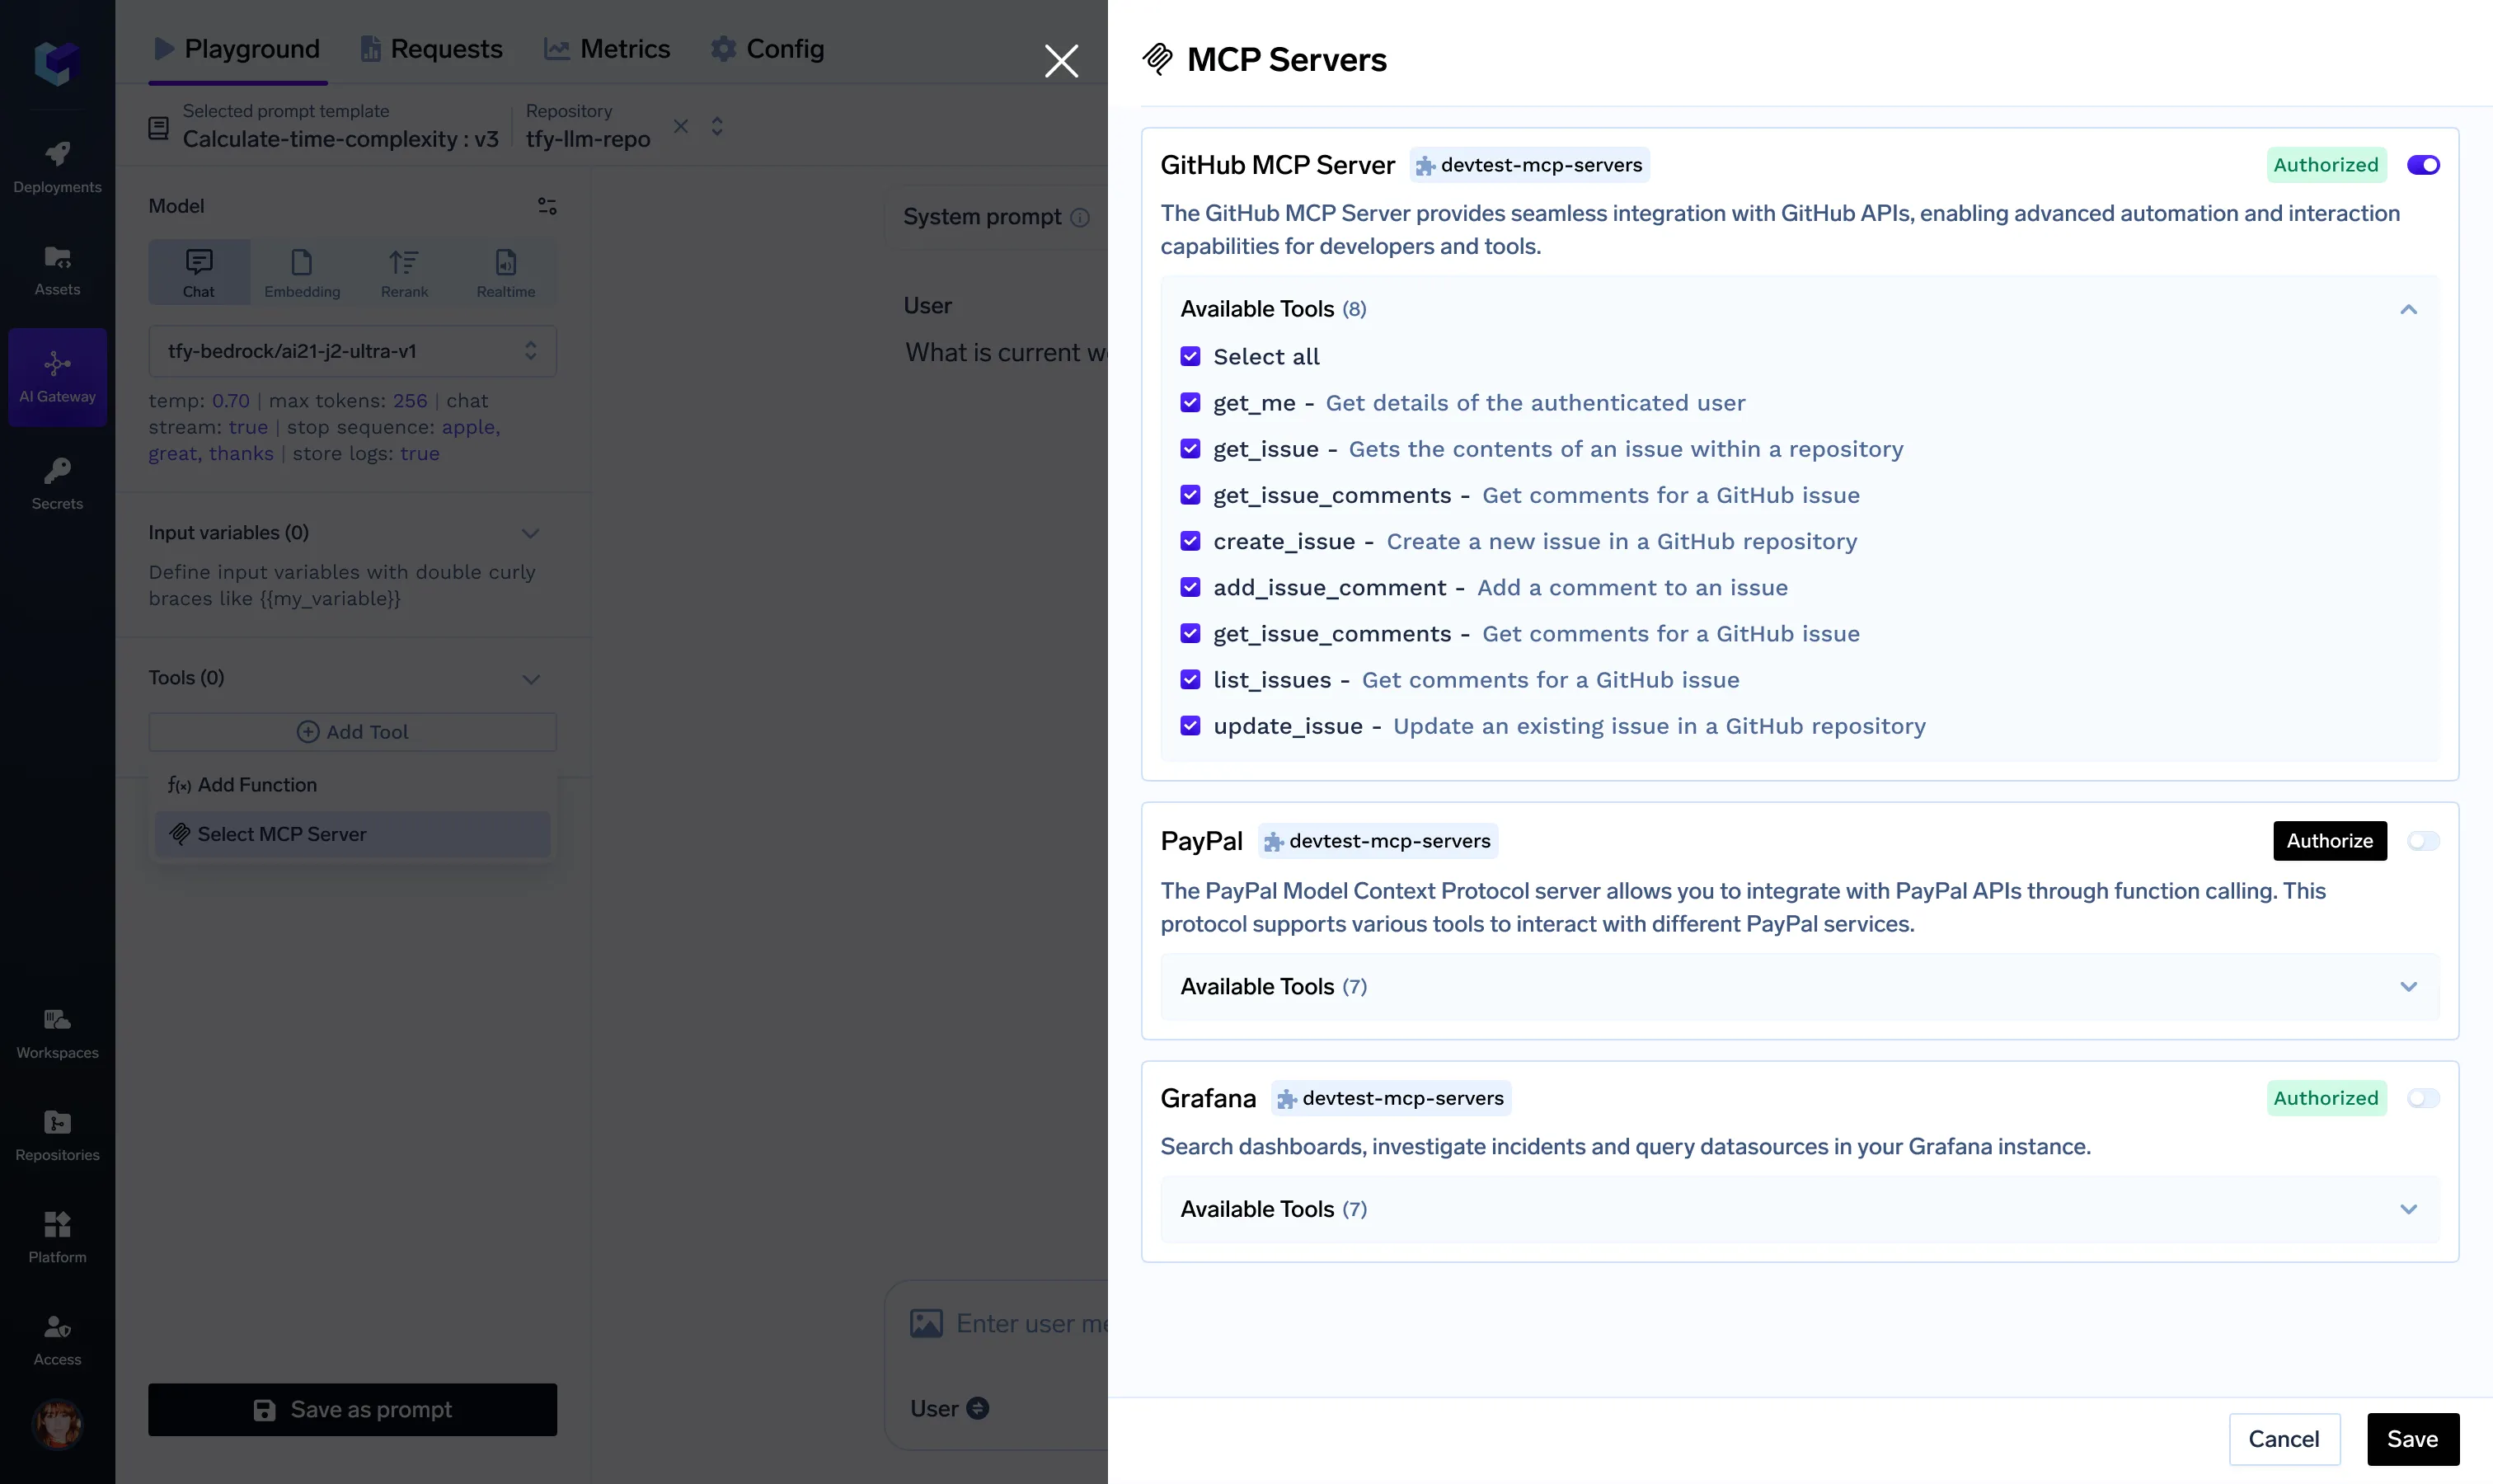2493x1484 pixels.
Task: Open Repositories sidebar icon
Action: tap(57, 1134)
